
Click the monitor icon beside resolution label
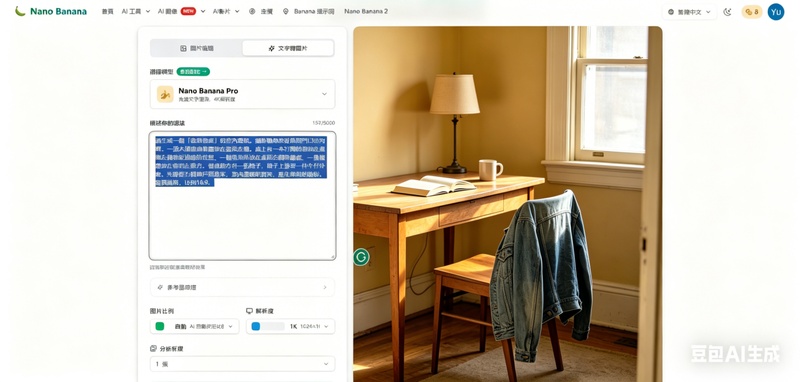coord(249,311)
